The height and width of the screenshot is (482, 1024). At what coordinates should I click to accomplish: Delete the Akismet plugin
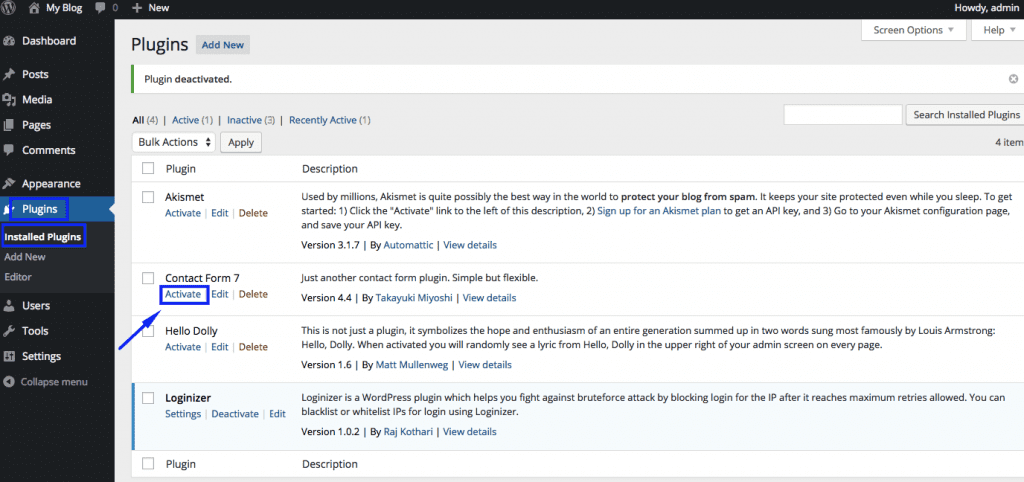coord(253,213)
